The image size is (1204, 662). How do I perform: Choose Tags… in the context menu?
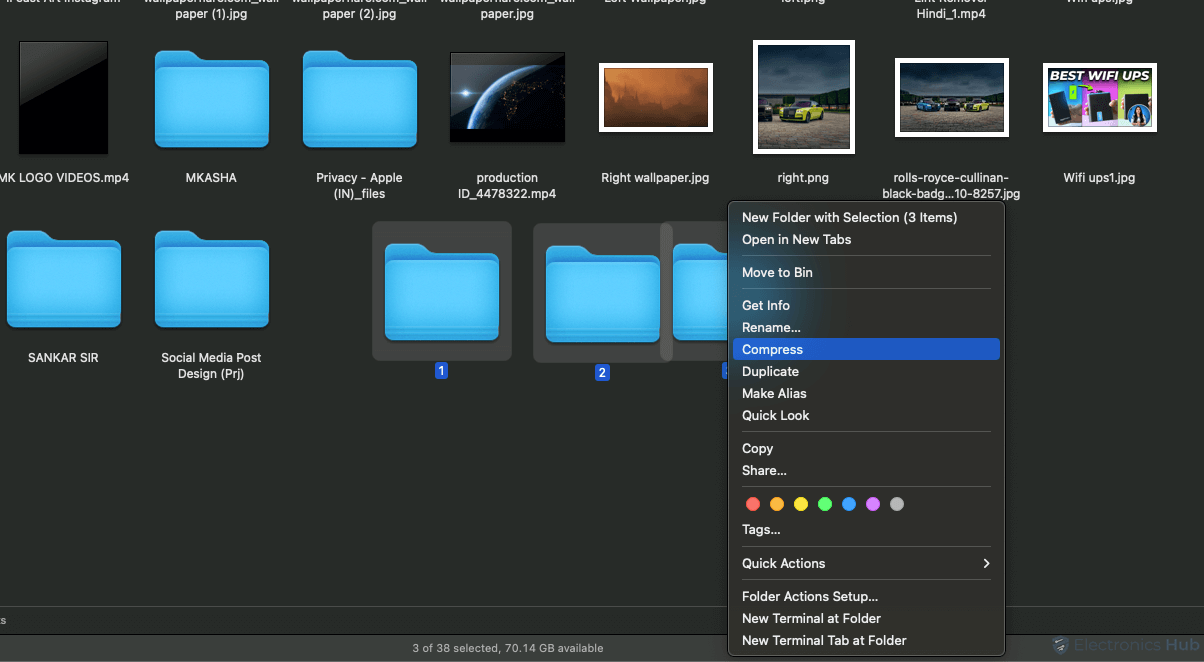(761, 529)
